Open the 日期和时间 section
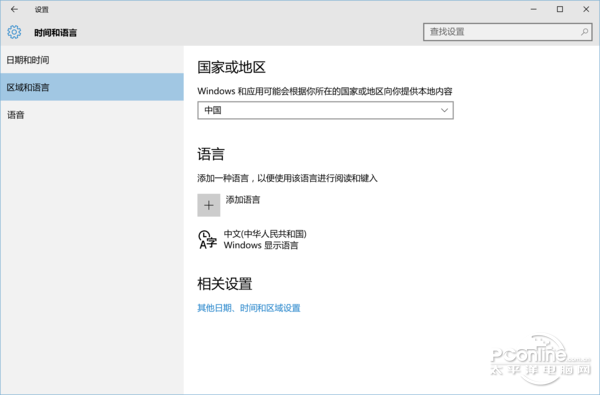The height and width of the screenshot is (395, 600). (x=92, y=60)
